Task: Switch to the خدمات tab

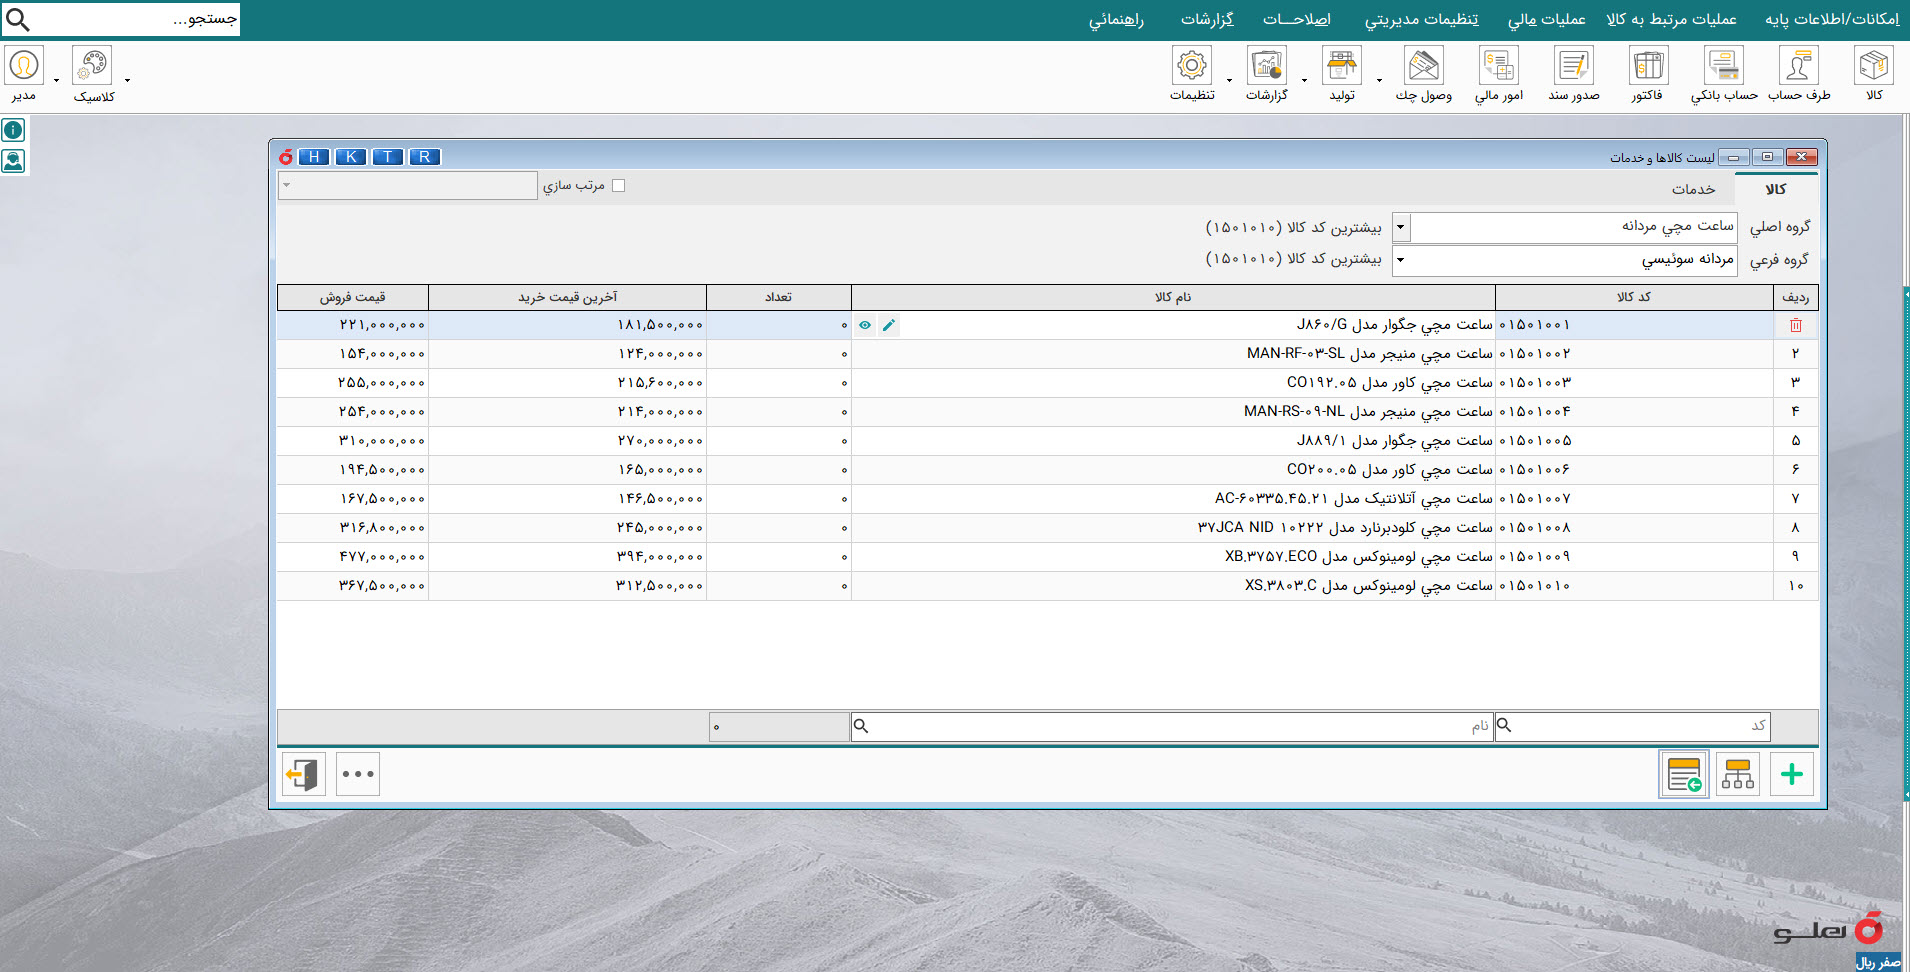Action: [1693, 189]
